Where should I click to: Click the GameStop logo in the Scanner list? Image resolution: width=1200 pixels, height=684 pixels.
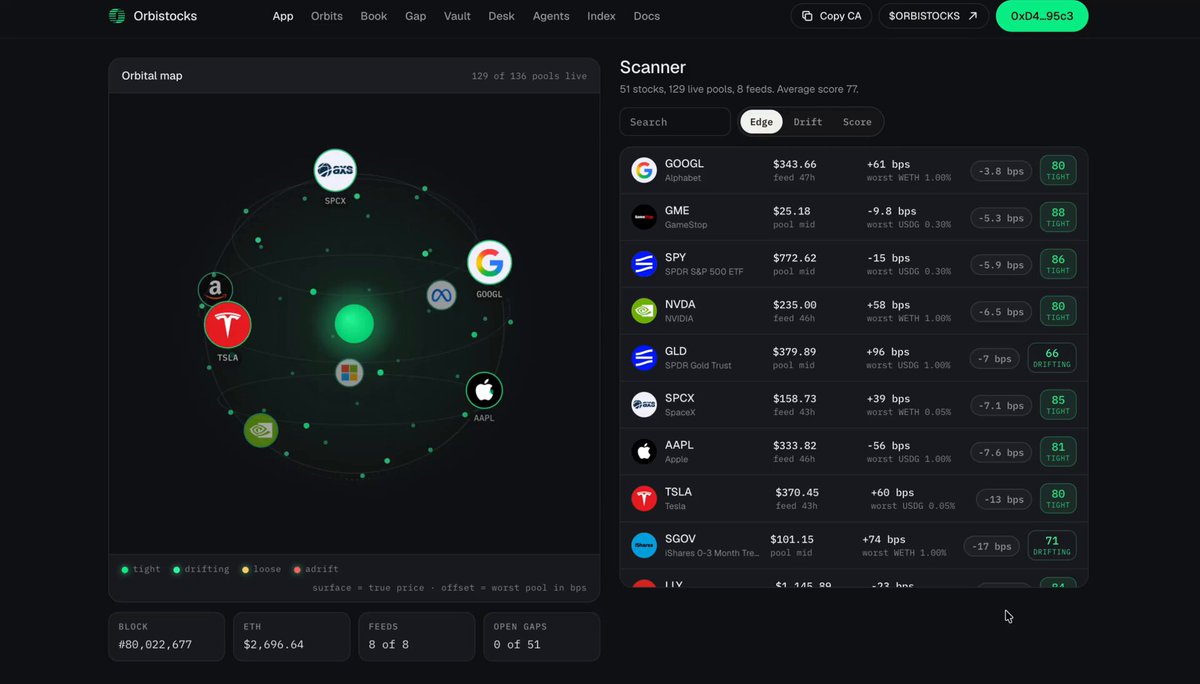pos(644,217)
